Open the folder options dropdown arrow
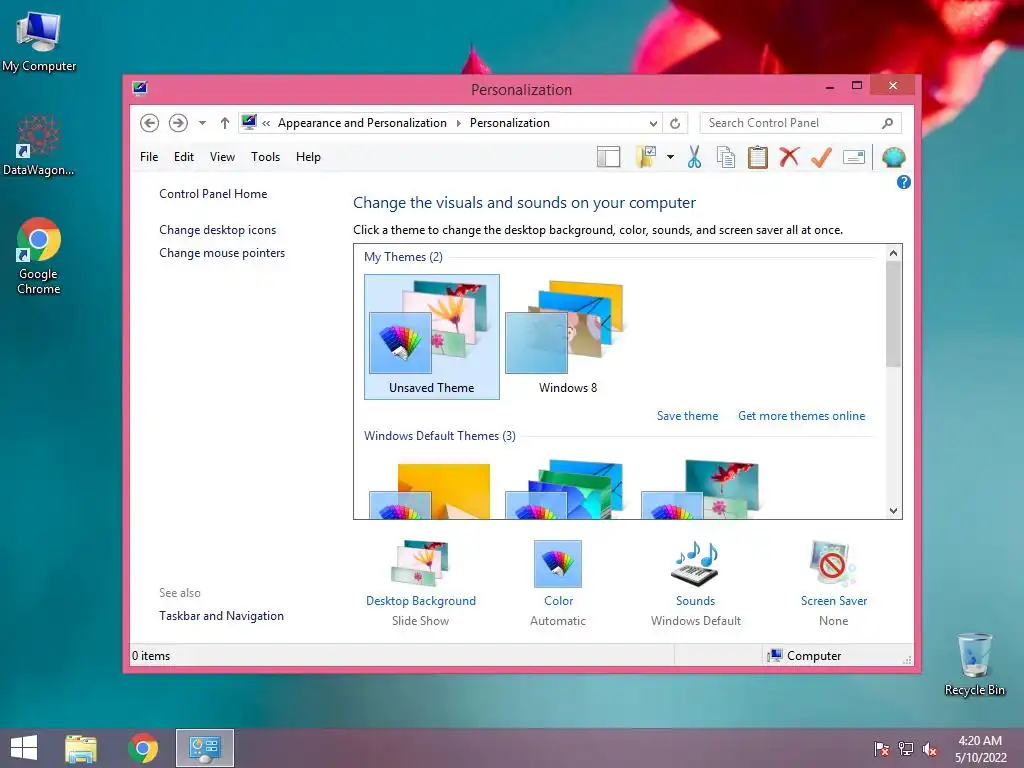The height and width of the screenshot is (768, 1024). [670, 157]
